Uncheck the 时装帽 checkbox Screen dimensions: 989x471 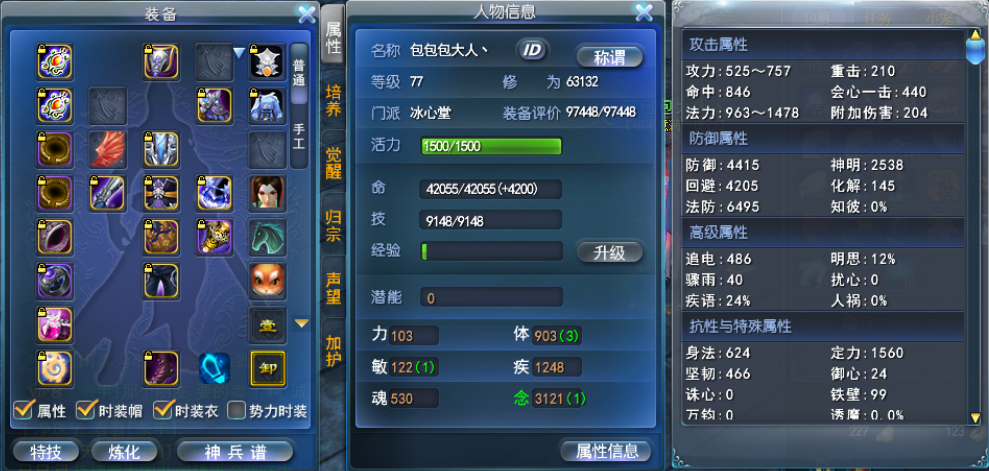[86, 410]
